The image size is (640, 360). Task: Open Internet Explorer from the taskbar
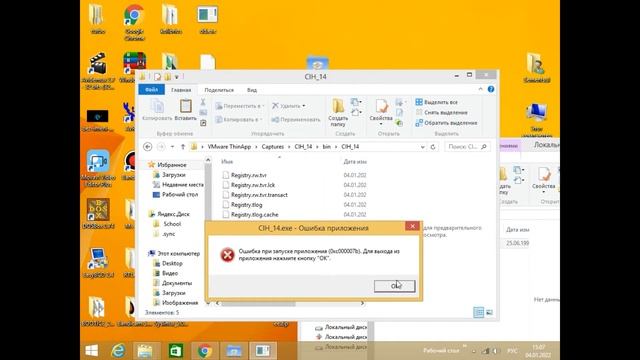click(118, 351)
